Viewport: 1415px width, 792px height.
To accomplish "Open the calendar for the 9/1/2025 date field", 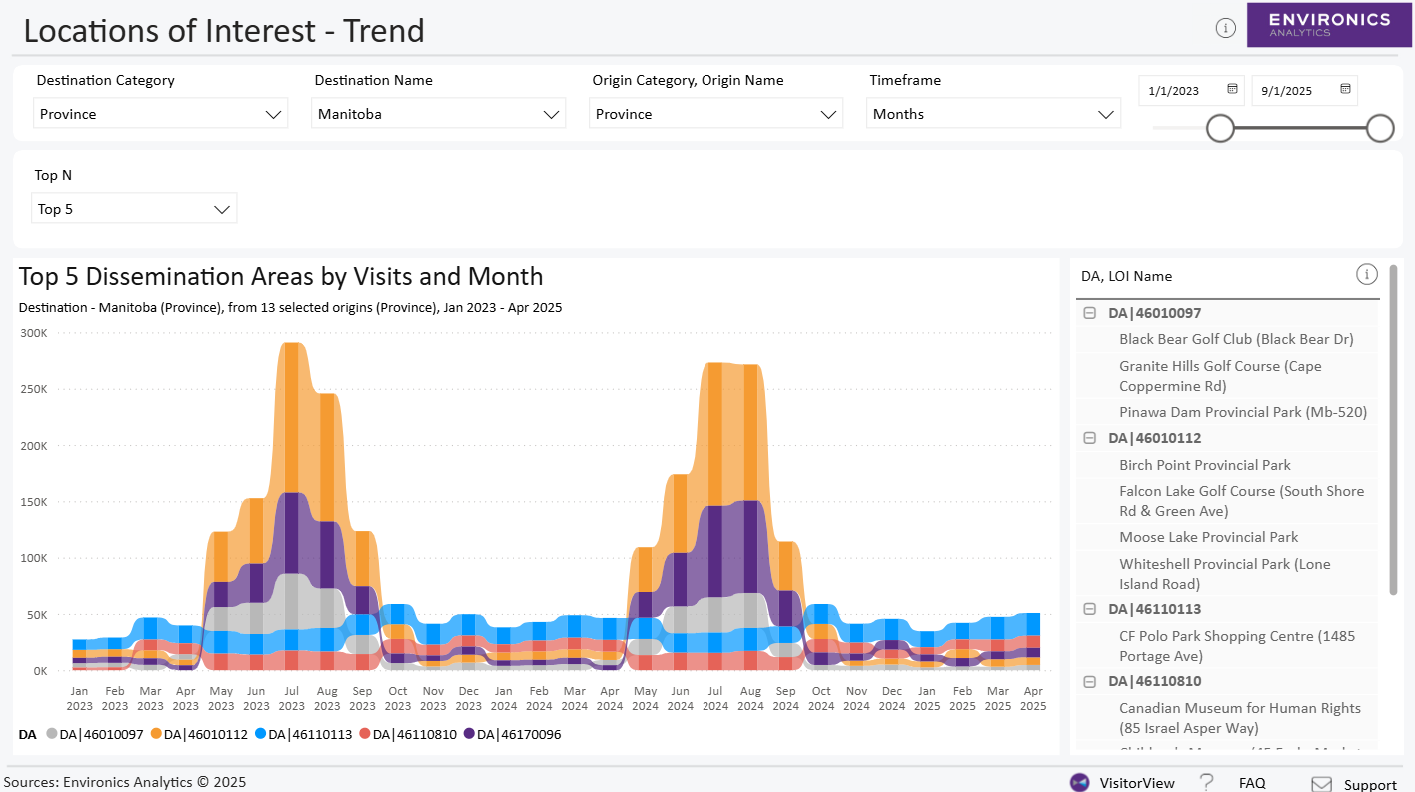I will [x=1345, y=90].
